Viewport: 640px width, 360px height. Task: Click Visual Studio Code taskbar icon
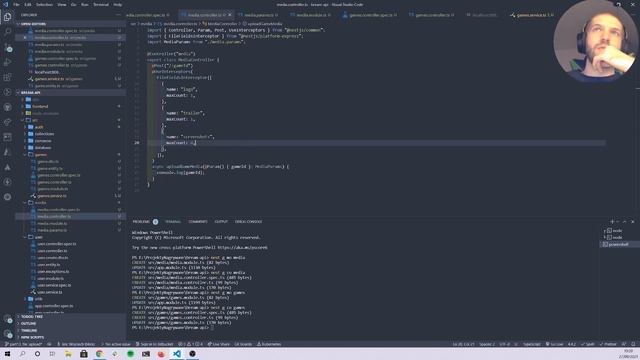click(x=177, y=354)
